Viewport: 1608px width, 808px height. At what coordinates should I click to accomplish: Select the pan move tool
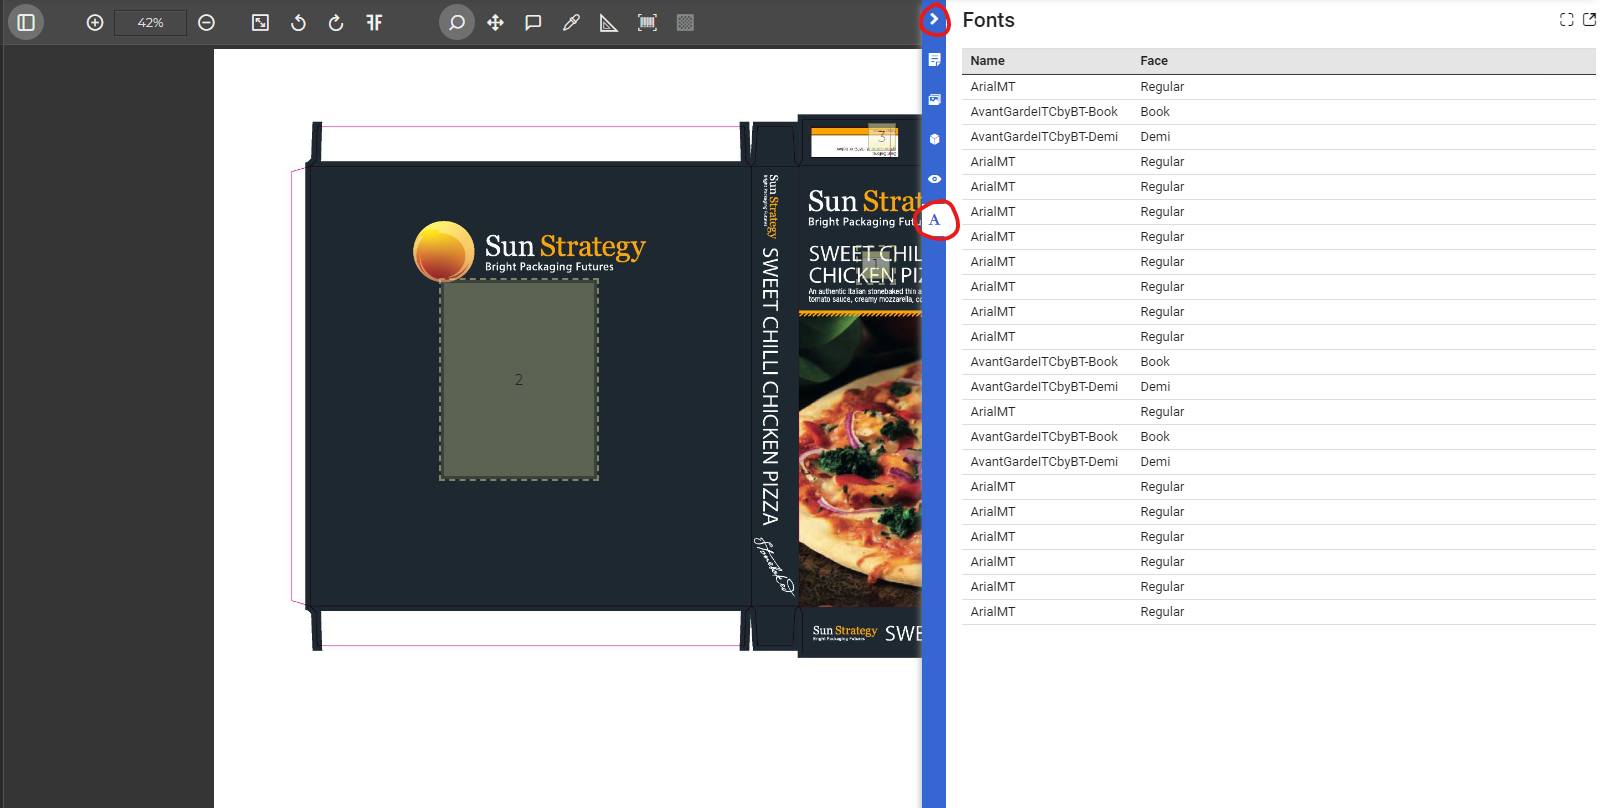[x=495, y=22]
